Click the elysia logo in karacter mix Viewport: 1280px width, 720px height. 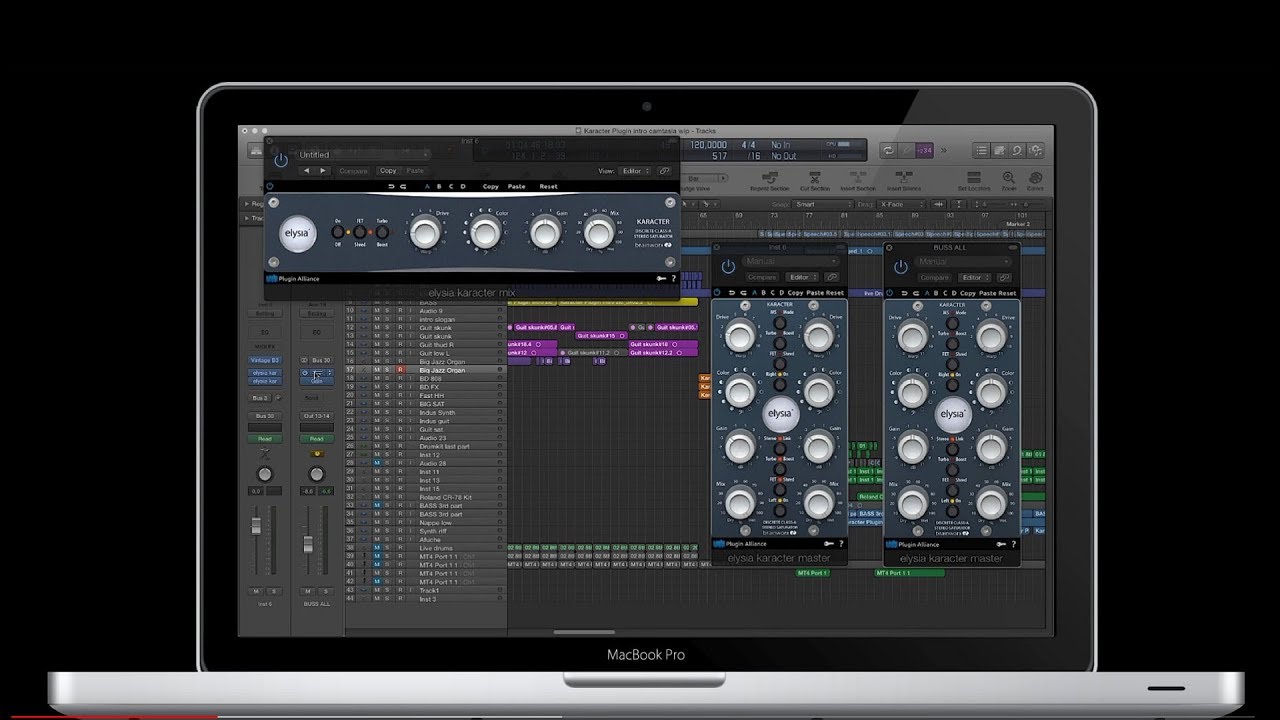pos(298,233)
